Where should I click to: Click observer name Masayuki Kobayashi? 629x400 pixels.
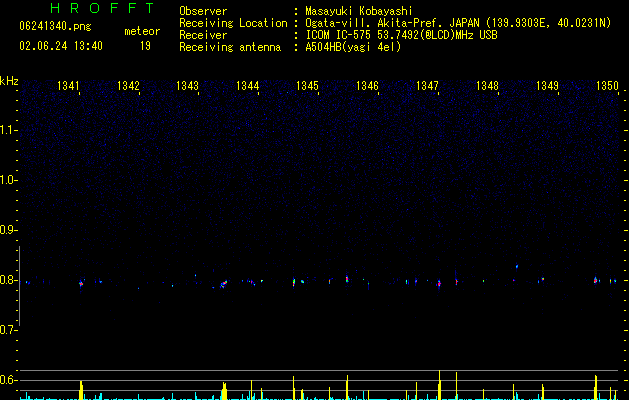pyautogui.click(x=359, y=11)
